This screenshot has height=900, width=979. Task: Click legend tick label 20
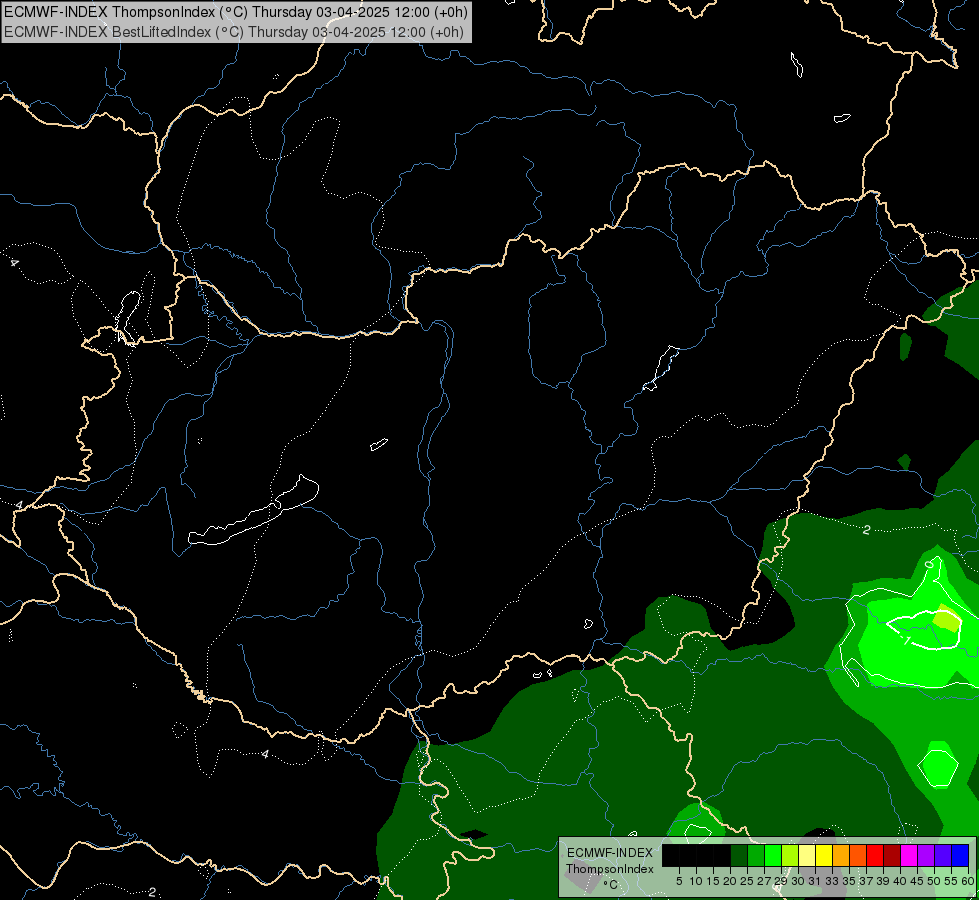tap(731, 881)
